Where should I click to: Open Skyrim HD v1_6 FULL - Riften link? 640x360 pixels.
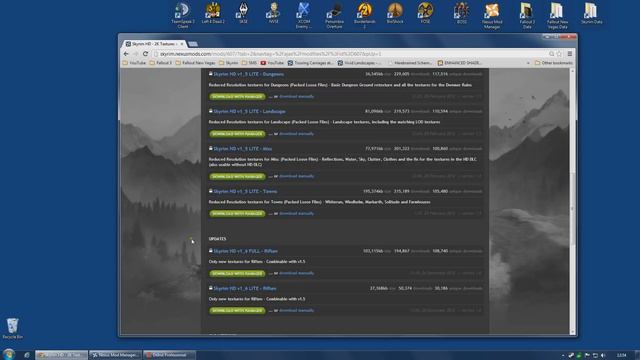point(245,251)
